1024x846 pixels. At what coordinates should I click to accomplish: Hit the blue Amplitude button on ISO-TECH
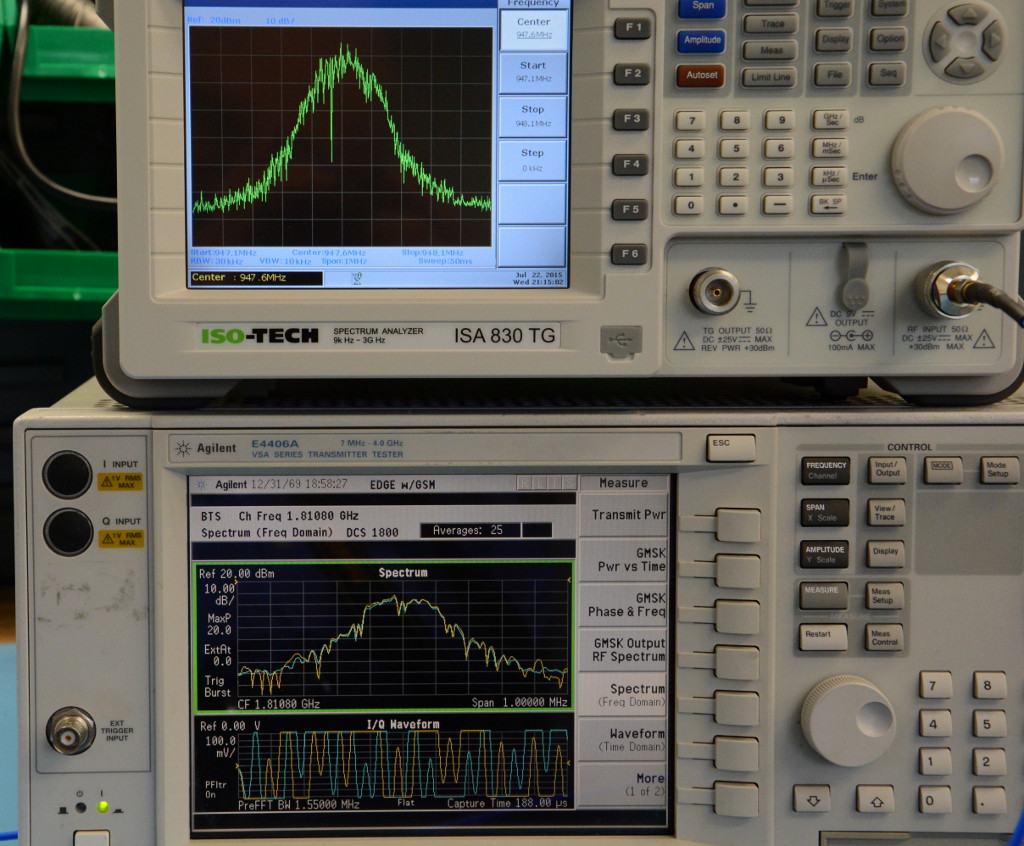point(702,41)
